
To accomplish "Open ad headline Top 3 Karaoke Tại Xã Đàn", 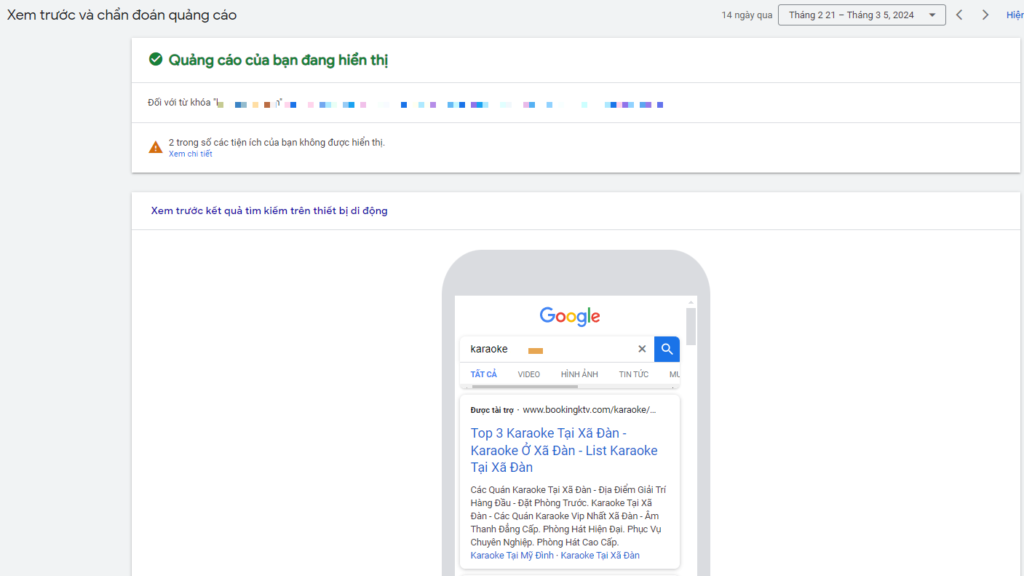I will [564, 450].
